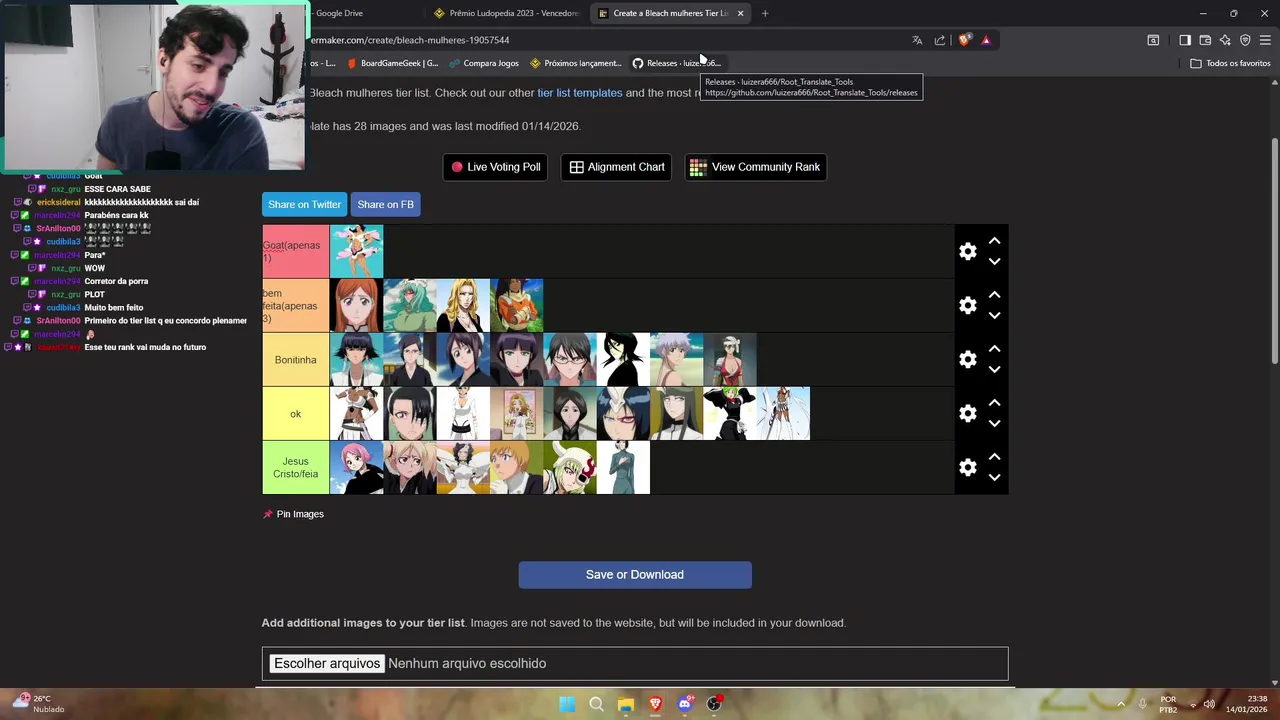Open the tier list templates link
The height and width of the screenshot is (720, 1280).
pyautogui.click(x=579, y=93)
